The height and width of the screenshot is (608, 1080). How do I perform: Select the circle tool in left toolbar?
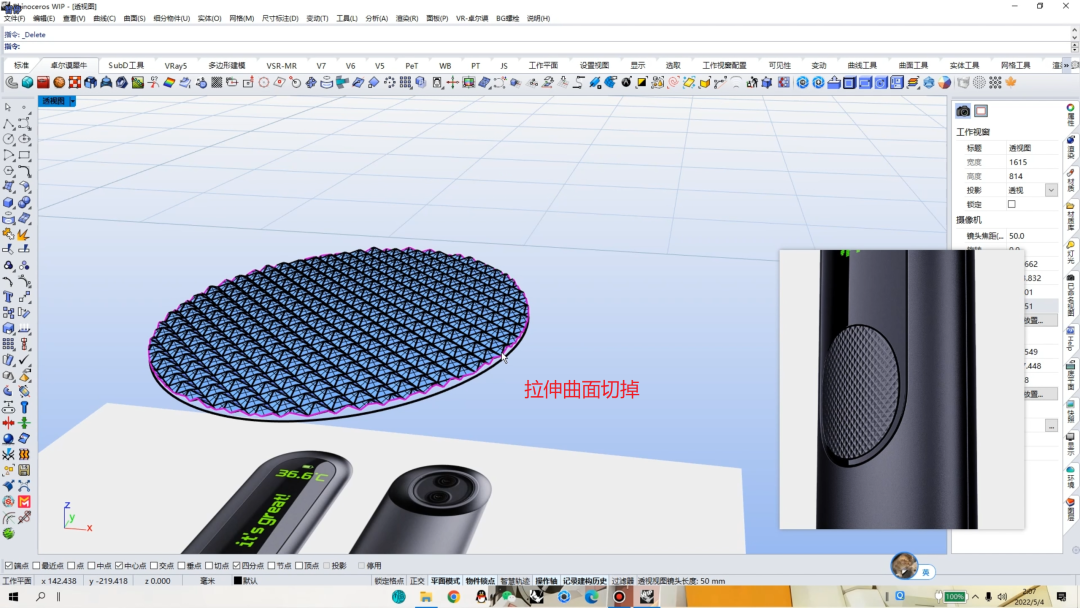[x=8, y=139]
